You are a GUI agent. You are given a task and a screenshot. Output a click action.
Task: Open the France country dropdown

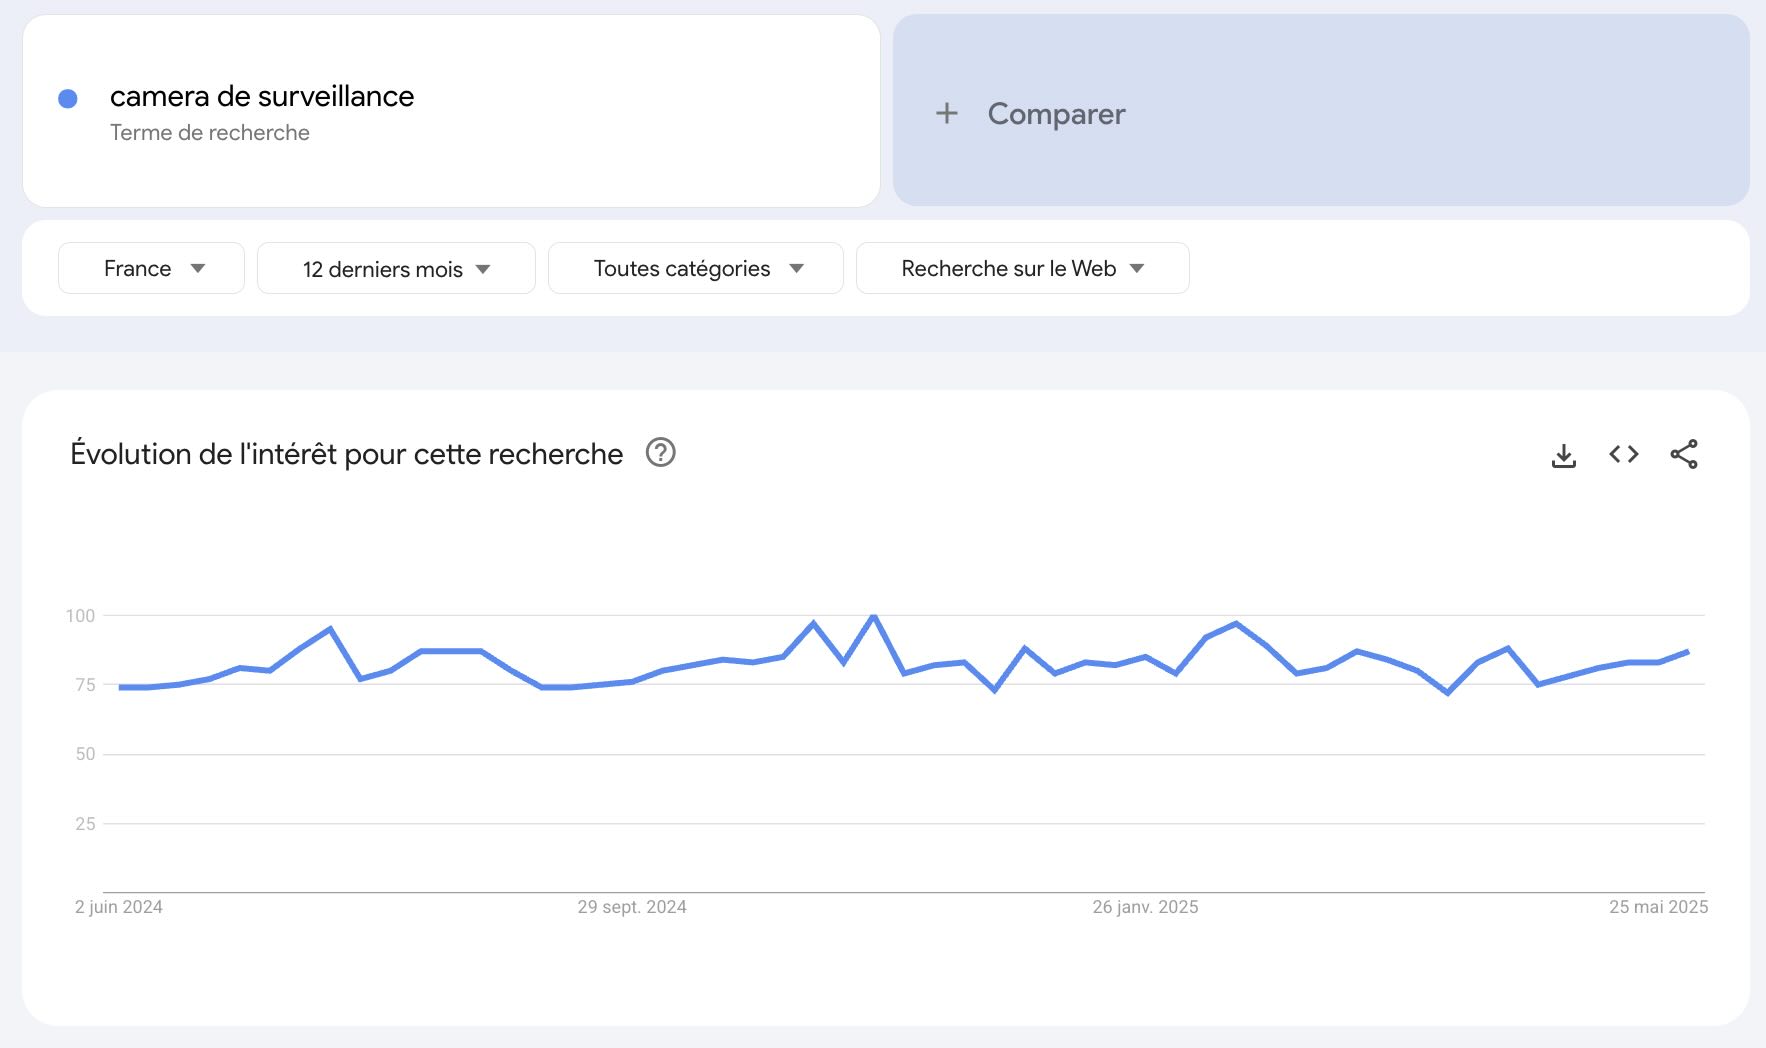point(151,268)
